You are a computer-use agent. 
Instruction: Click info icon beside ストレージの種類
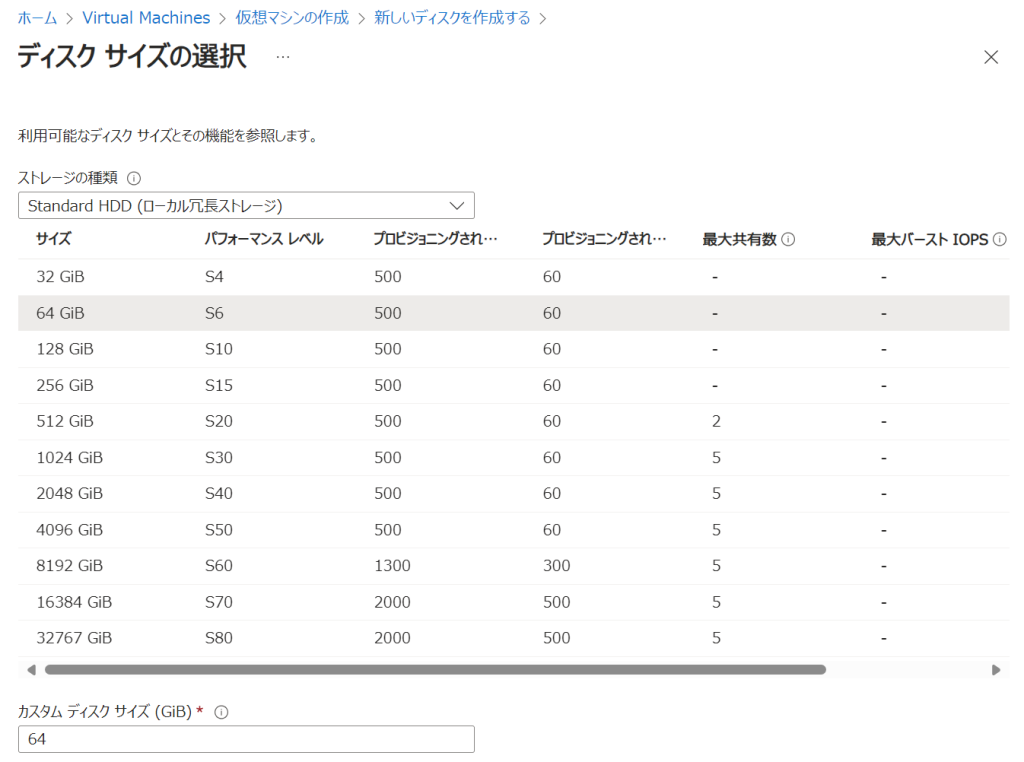click(x=134, y=178)
